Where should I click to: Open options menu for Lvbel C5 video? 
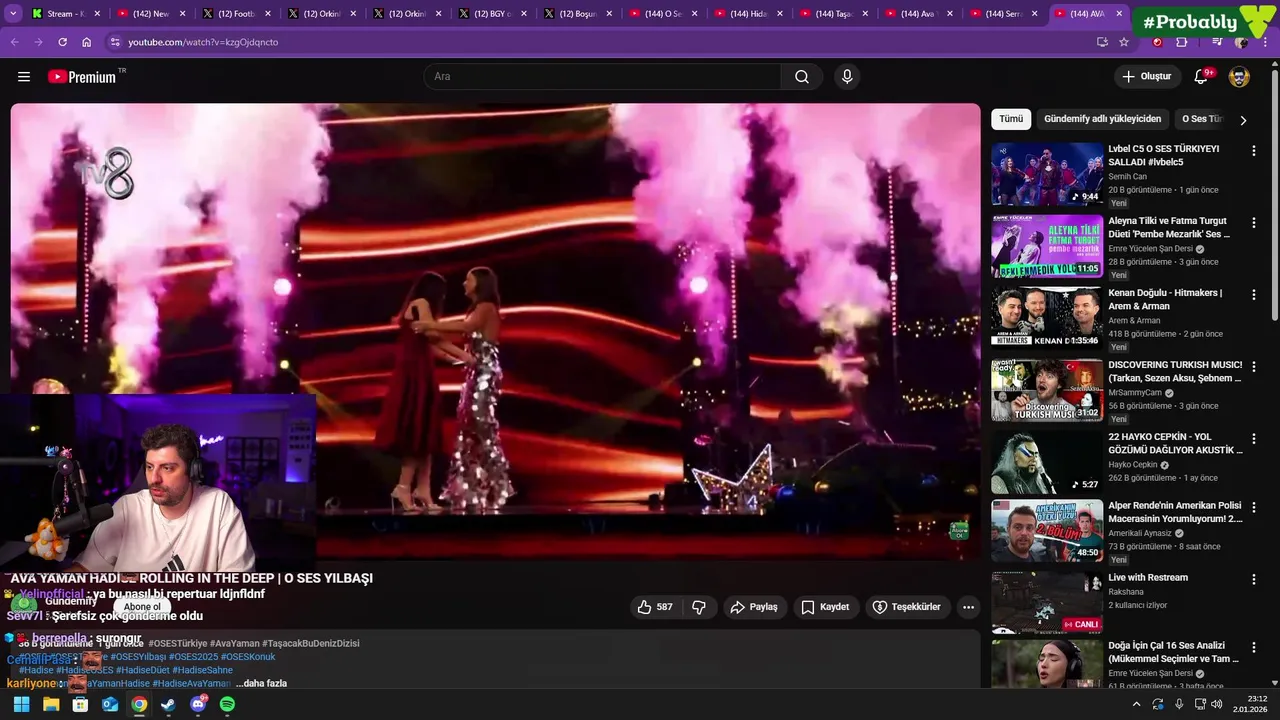(x=1254, y=151)
